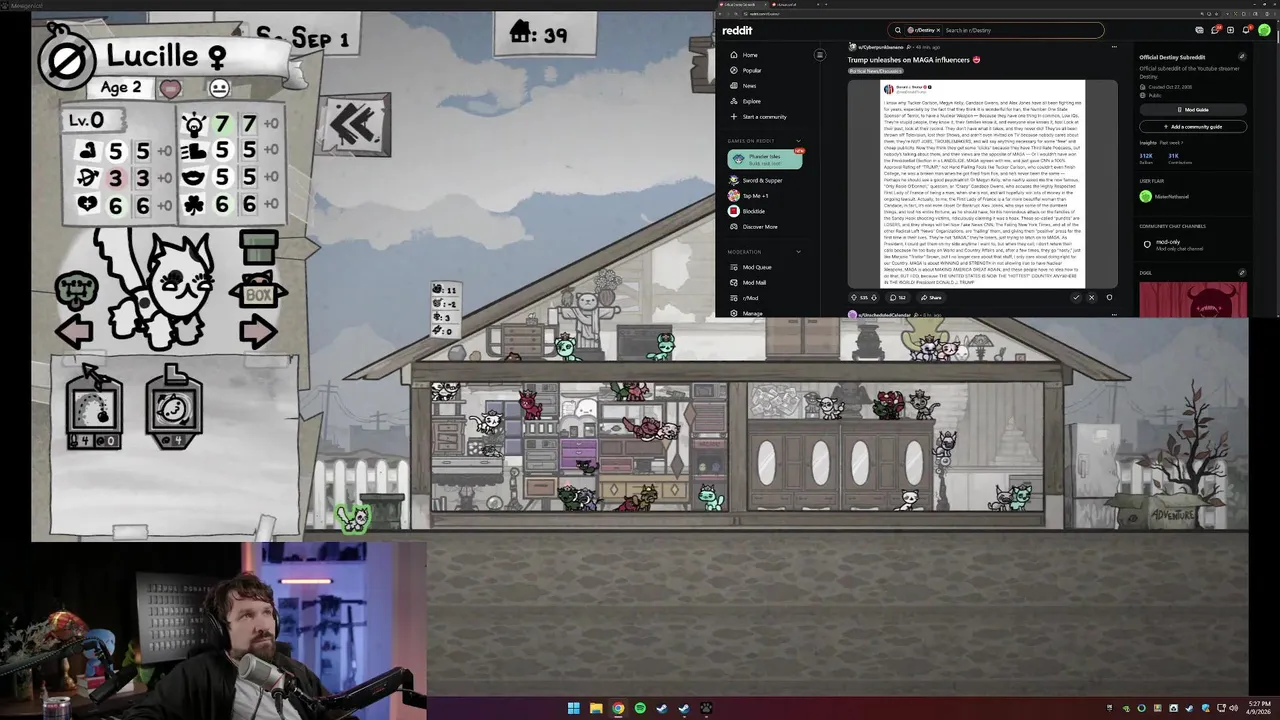Open the Reddit user avatar menu
The height and width of the screenshot is (720, 1280).
point(1264,30)
